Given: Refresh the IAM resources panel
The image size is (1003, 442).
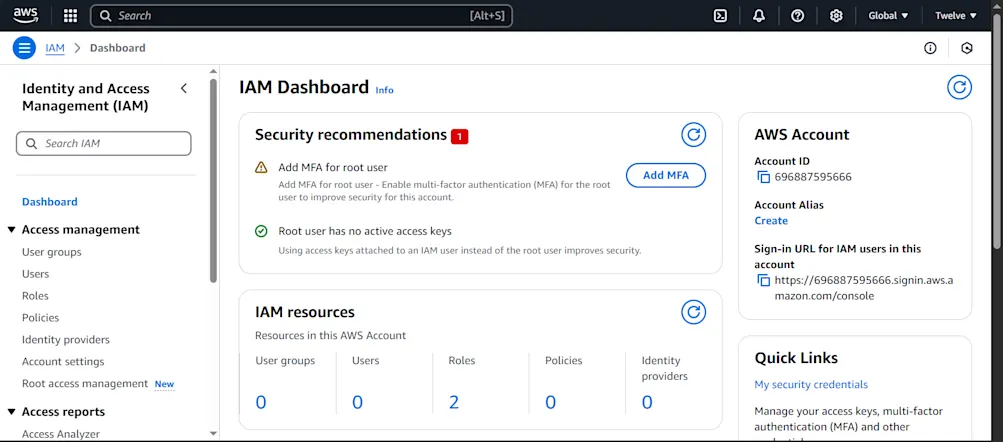Looking at the screenshot, I should pos(693,312).
